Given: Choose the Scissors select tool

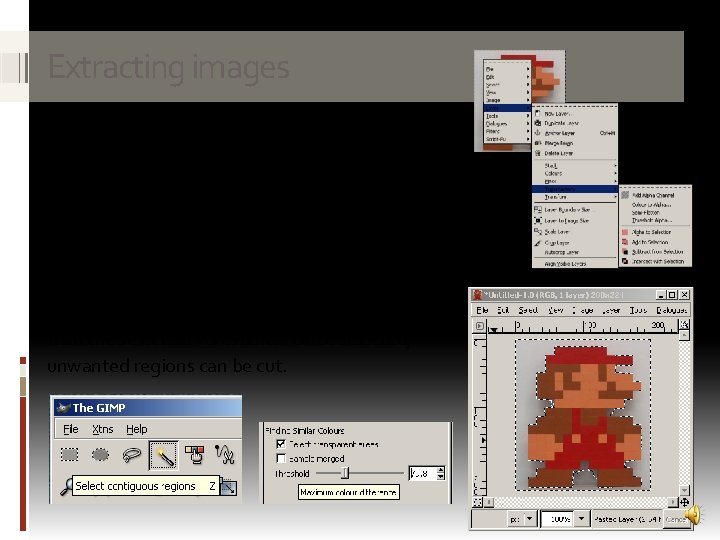Looking at the screenshot, I should (x=225, y=454).
